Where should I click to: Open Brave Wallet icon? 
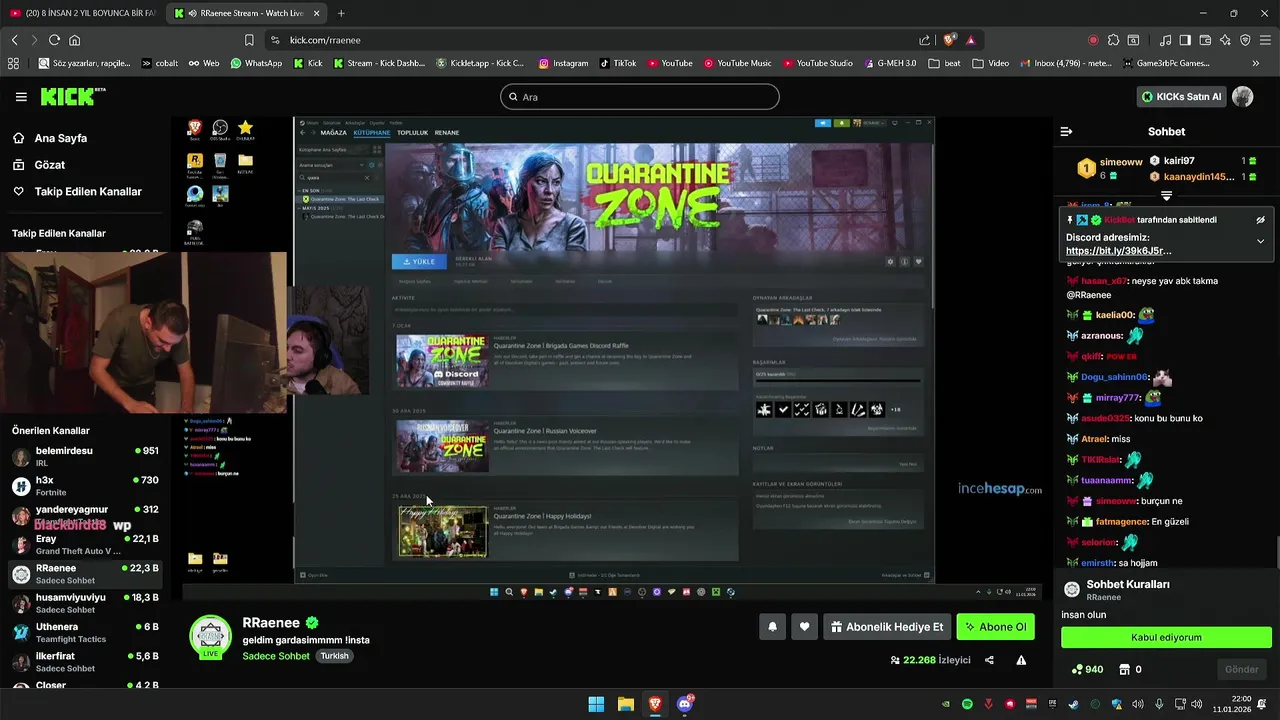1205,40
